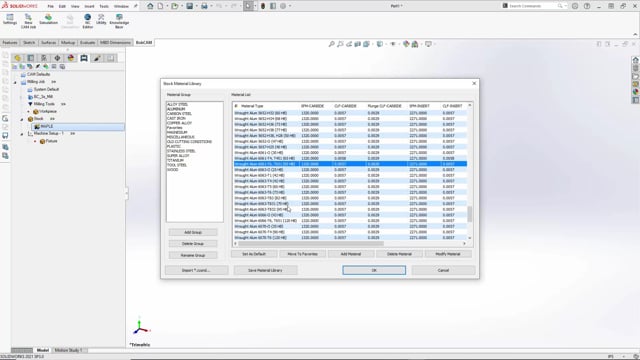
Task: Click the New CAM Job icon
Action: coord(28,21)
